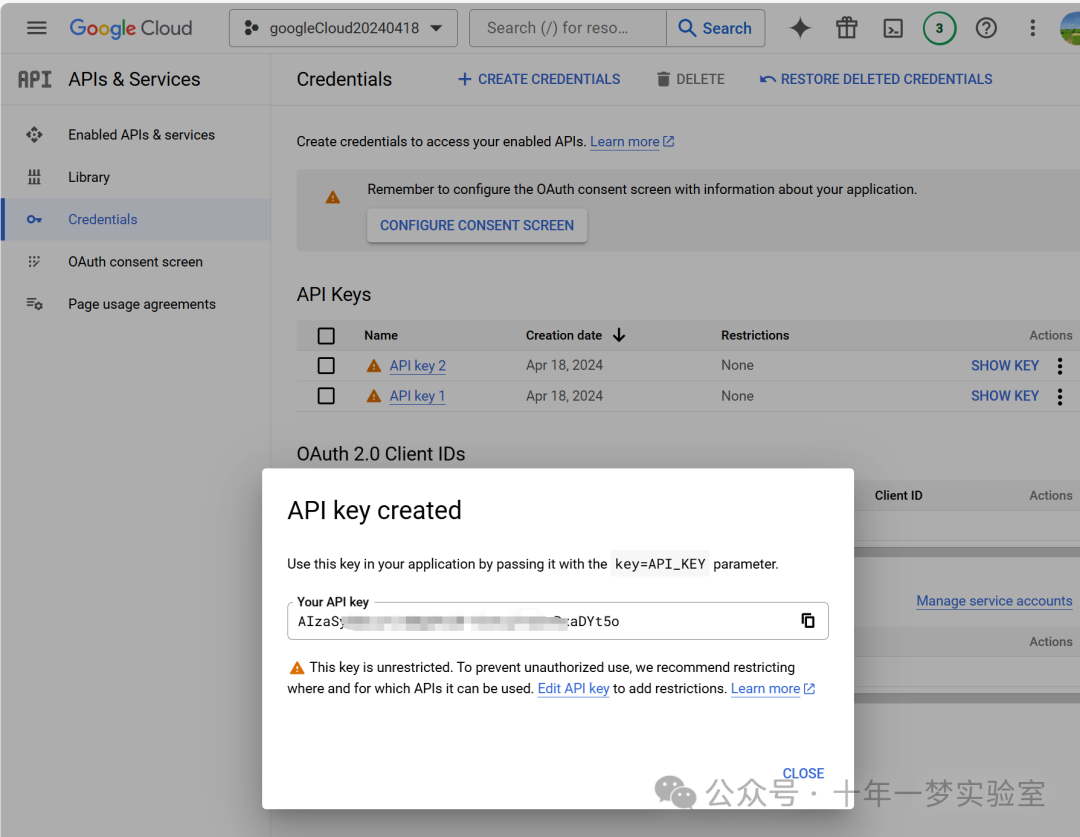1080x837 pixels.
Task: Click the OAuth warning triangle icon
Action: 333,197
